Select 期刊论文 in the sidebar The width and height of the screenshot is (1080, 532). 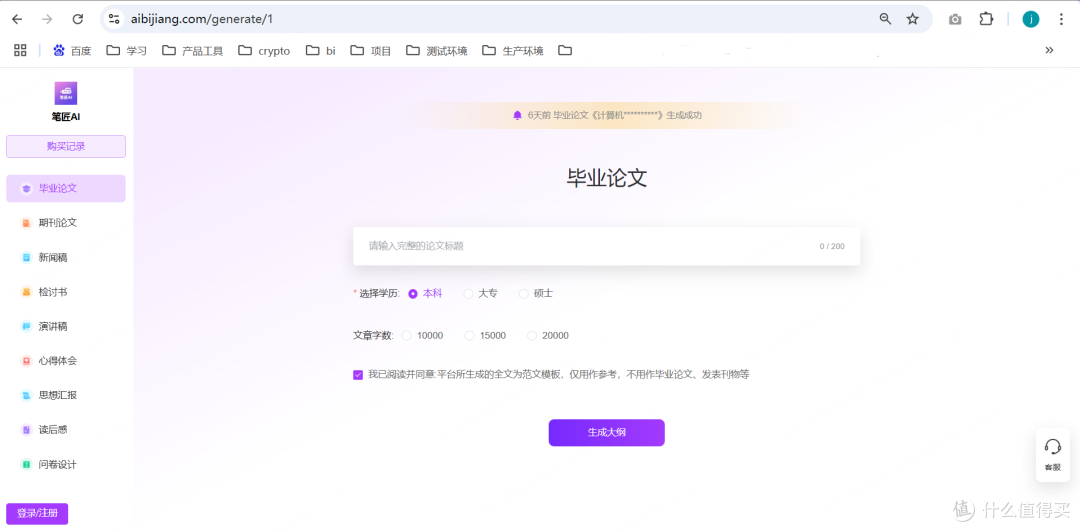(x=66, y=223)
